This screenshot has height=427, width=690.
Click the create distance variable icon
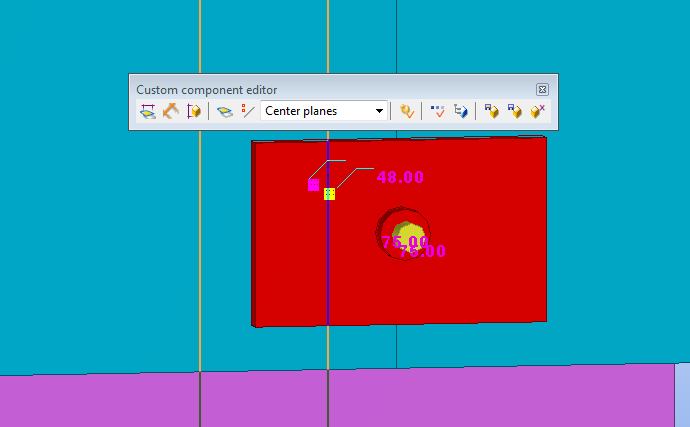click(148, 111)
